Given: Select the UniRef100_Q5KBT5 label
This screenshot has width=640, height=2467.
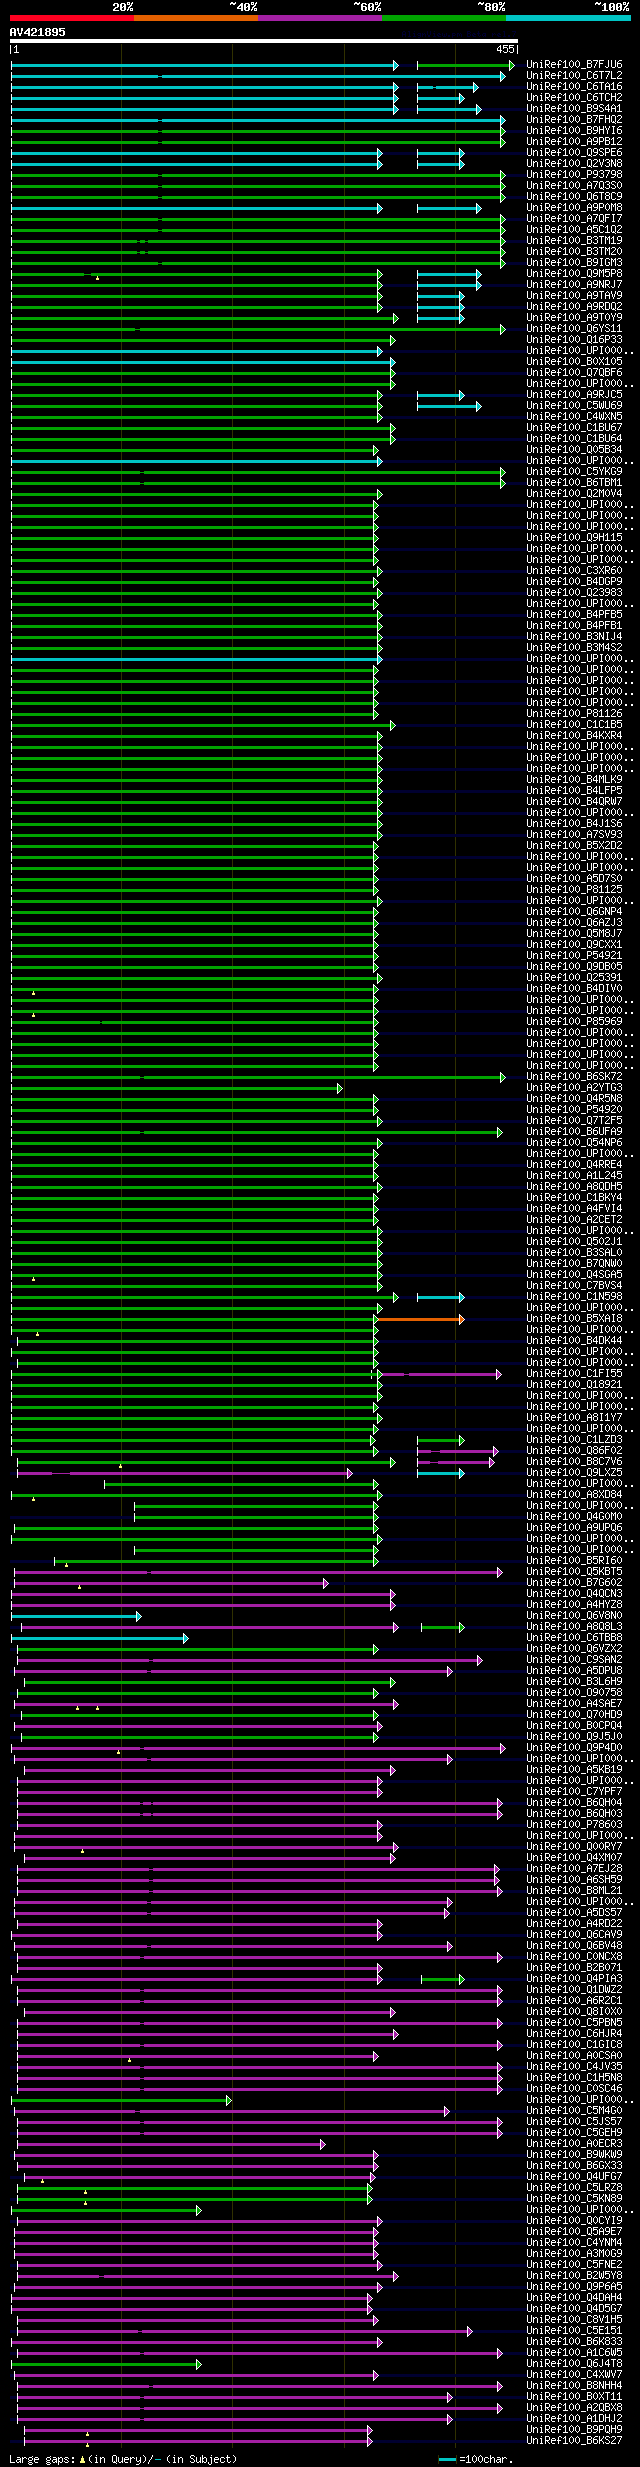Looking at the screenshot, I should tap(574, 1572).
